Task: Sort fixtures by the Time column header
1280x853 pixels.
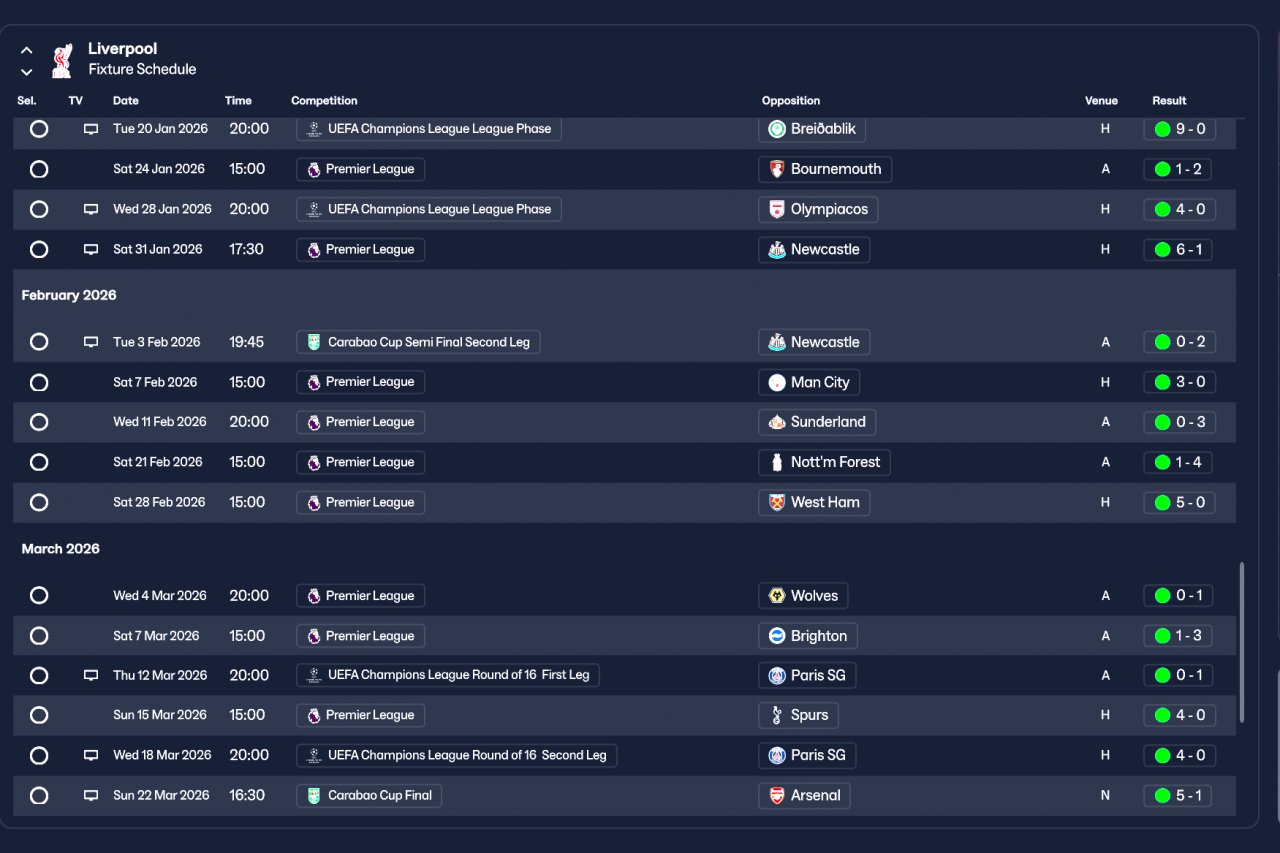Action: pyautogui.click(x=238, y=101)
